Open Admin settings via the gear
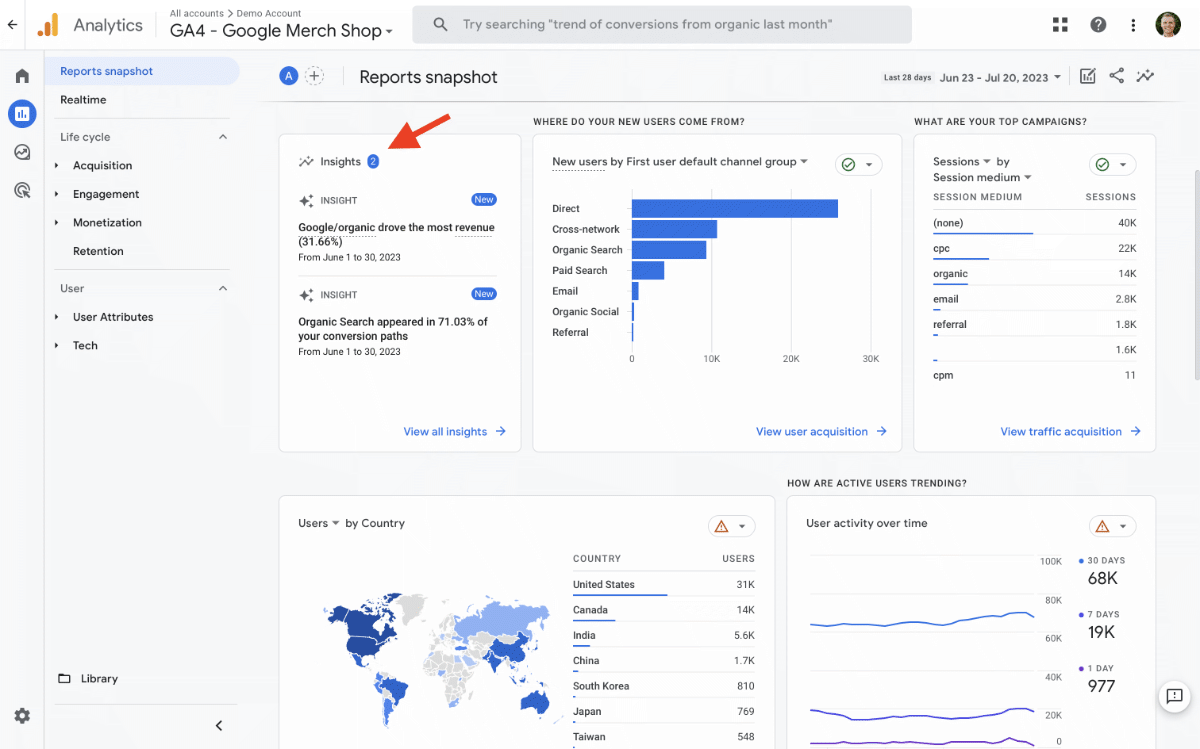This screenshot has width=1200, height=749. [x=22, y=716]
